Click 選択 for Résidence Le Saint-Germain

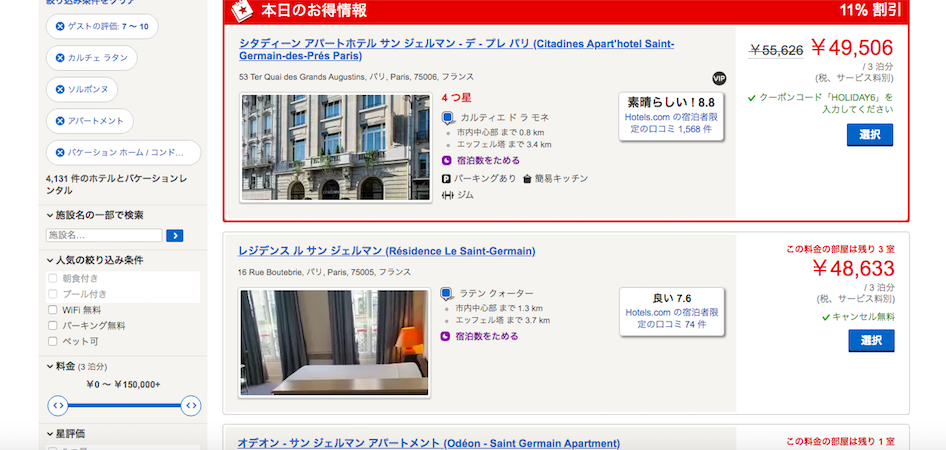point(871,341)
